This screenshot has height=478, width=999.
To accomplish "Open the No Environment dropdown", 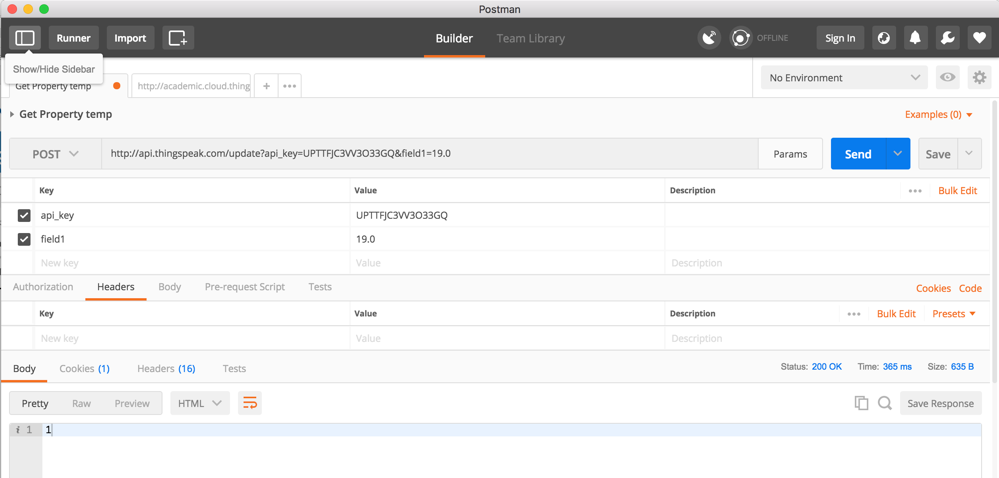I will 844,77.
